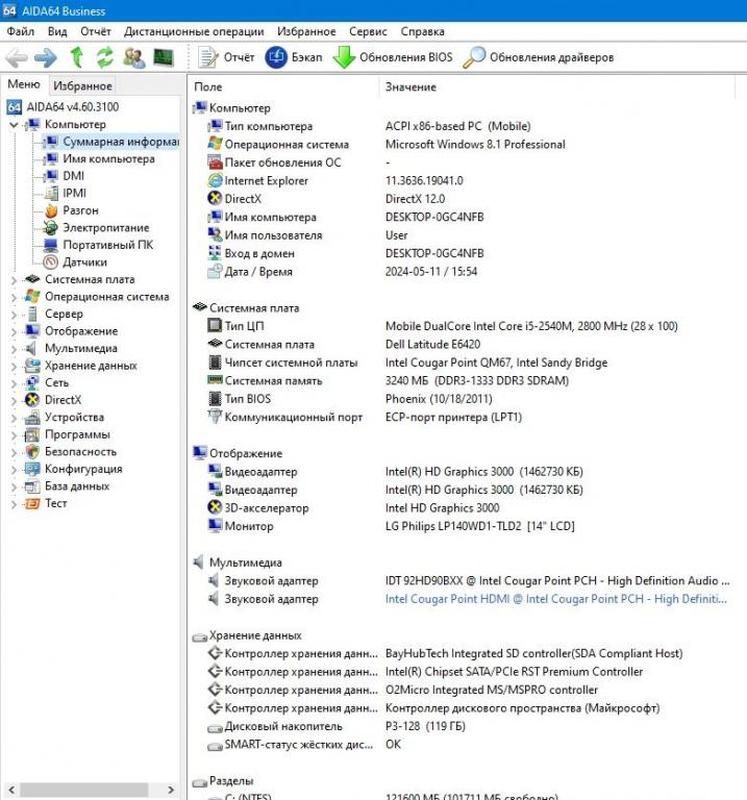
Task: Open the users management toolbar icon
Action: coord(134,58)
